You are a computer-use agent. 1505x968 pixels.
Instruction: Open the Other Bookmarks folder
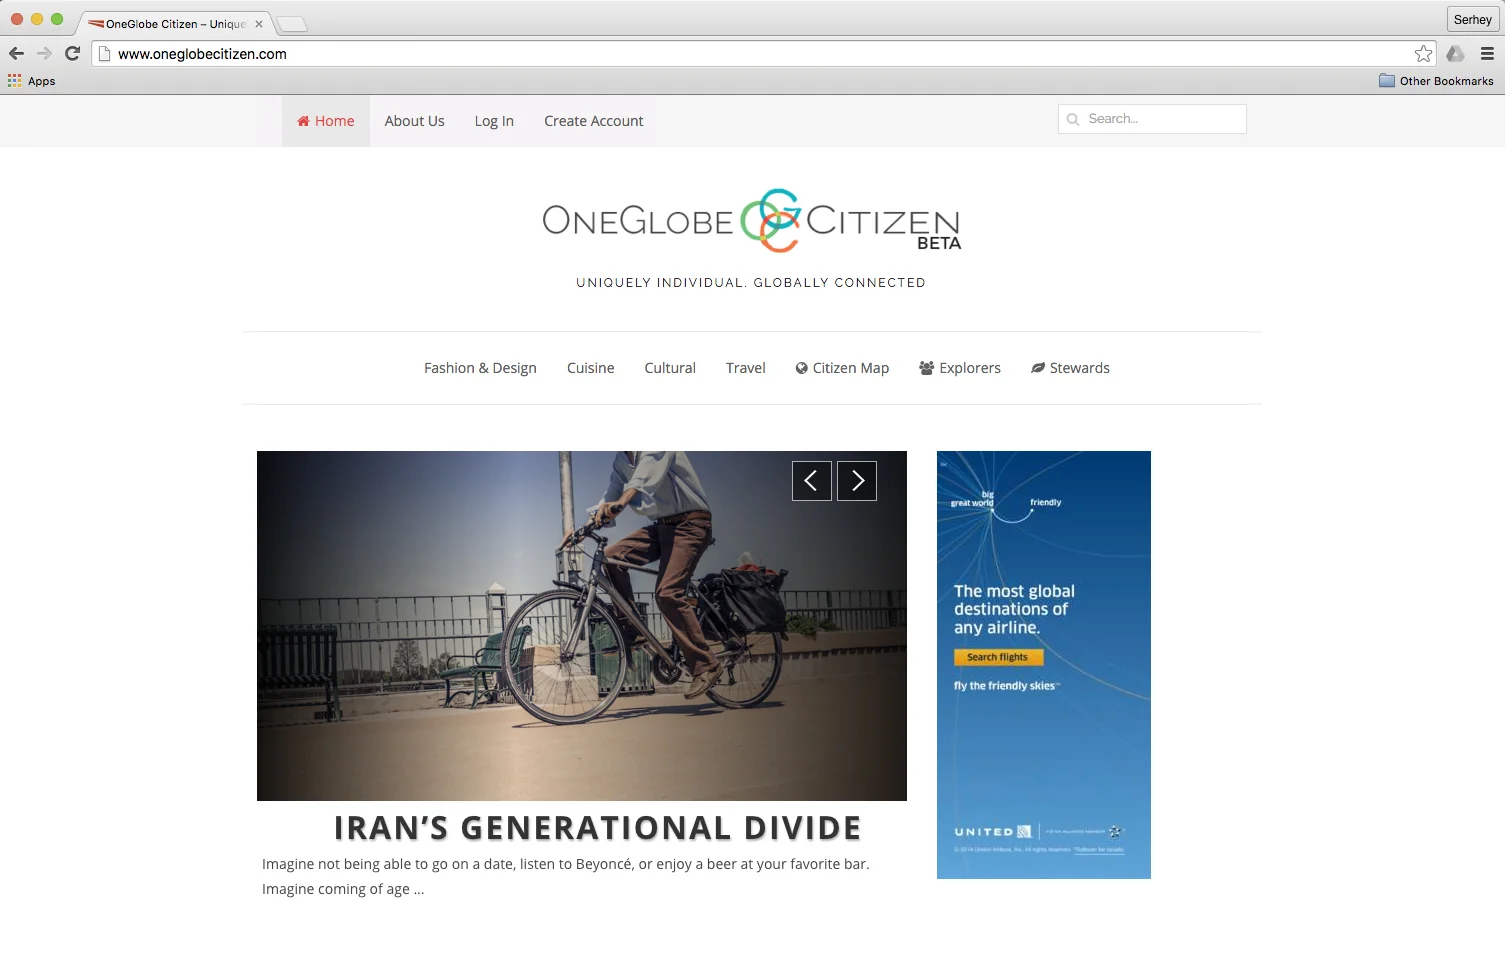1436,81
